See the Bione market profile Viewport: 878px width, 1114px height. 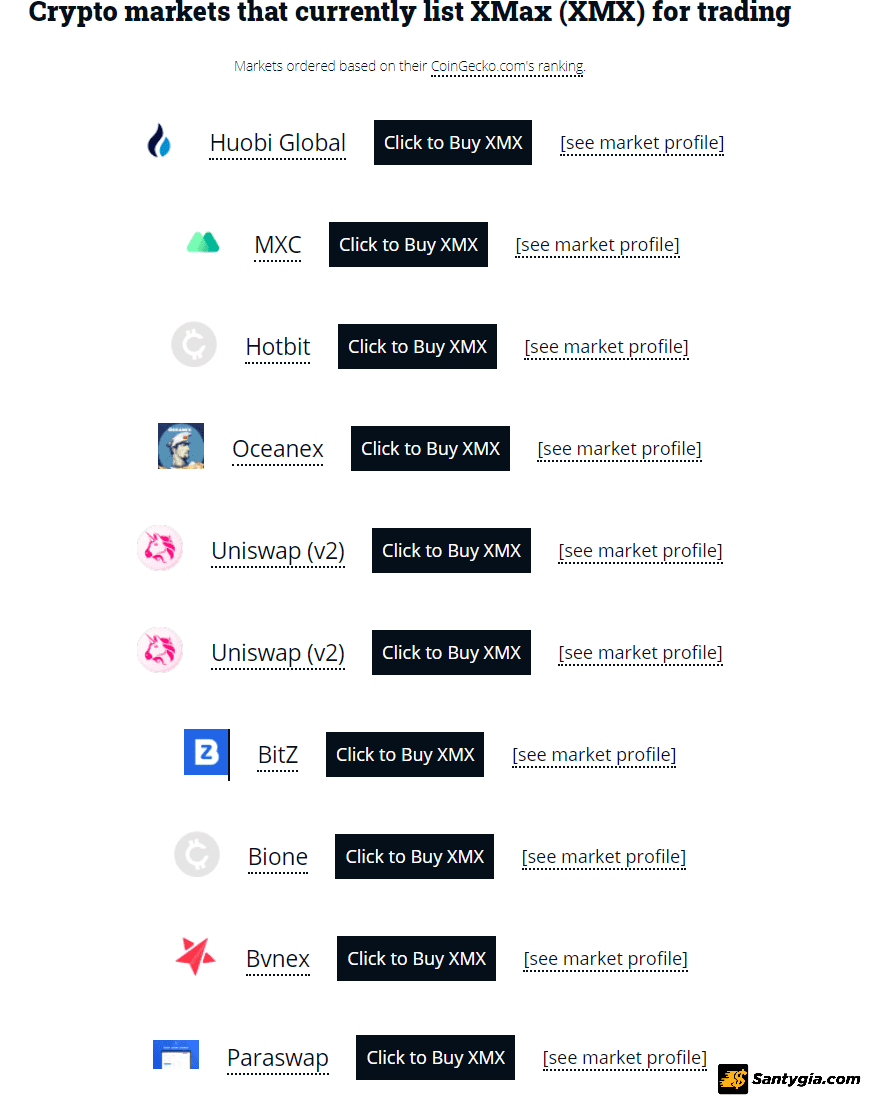click(604, 857)
